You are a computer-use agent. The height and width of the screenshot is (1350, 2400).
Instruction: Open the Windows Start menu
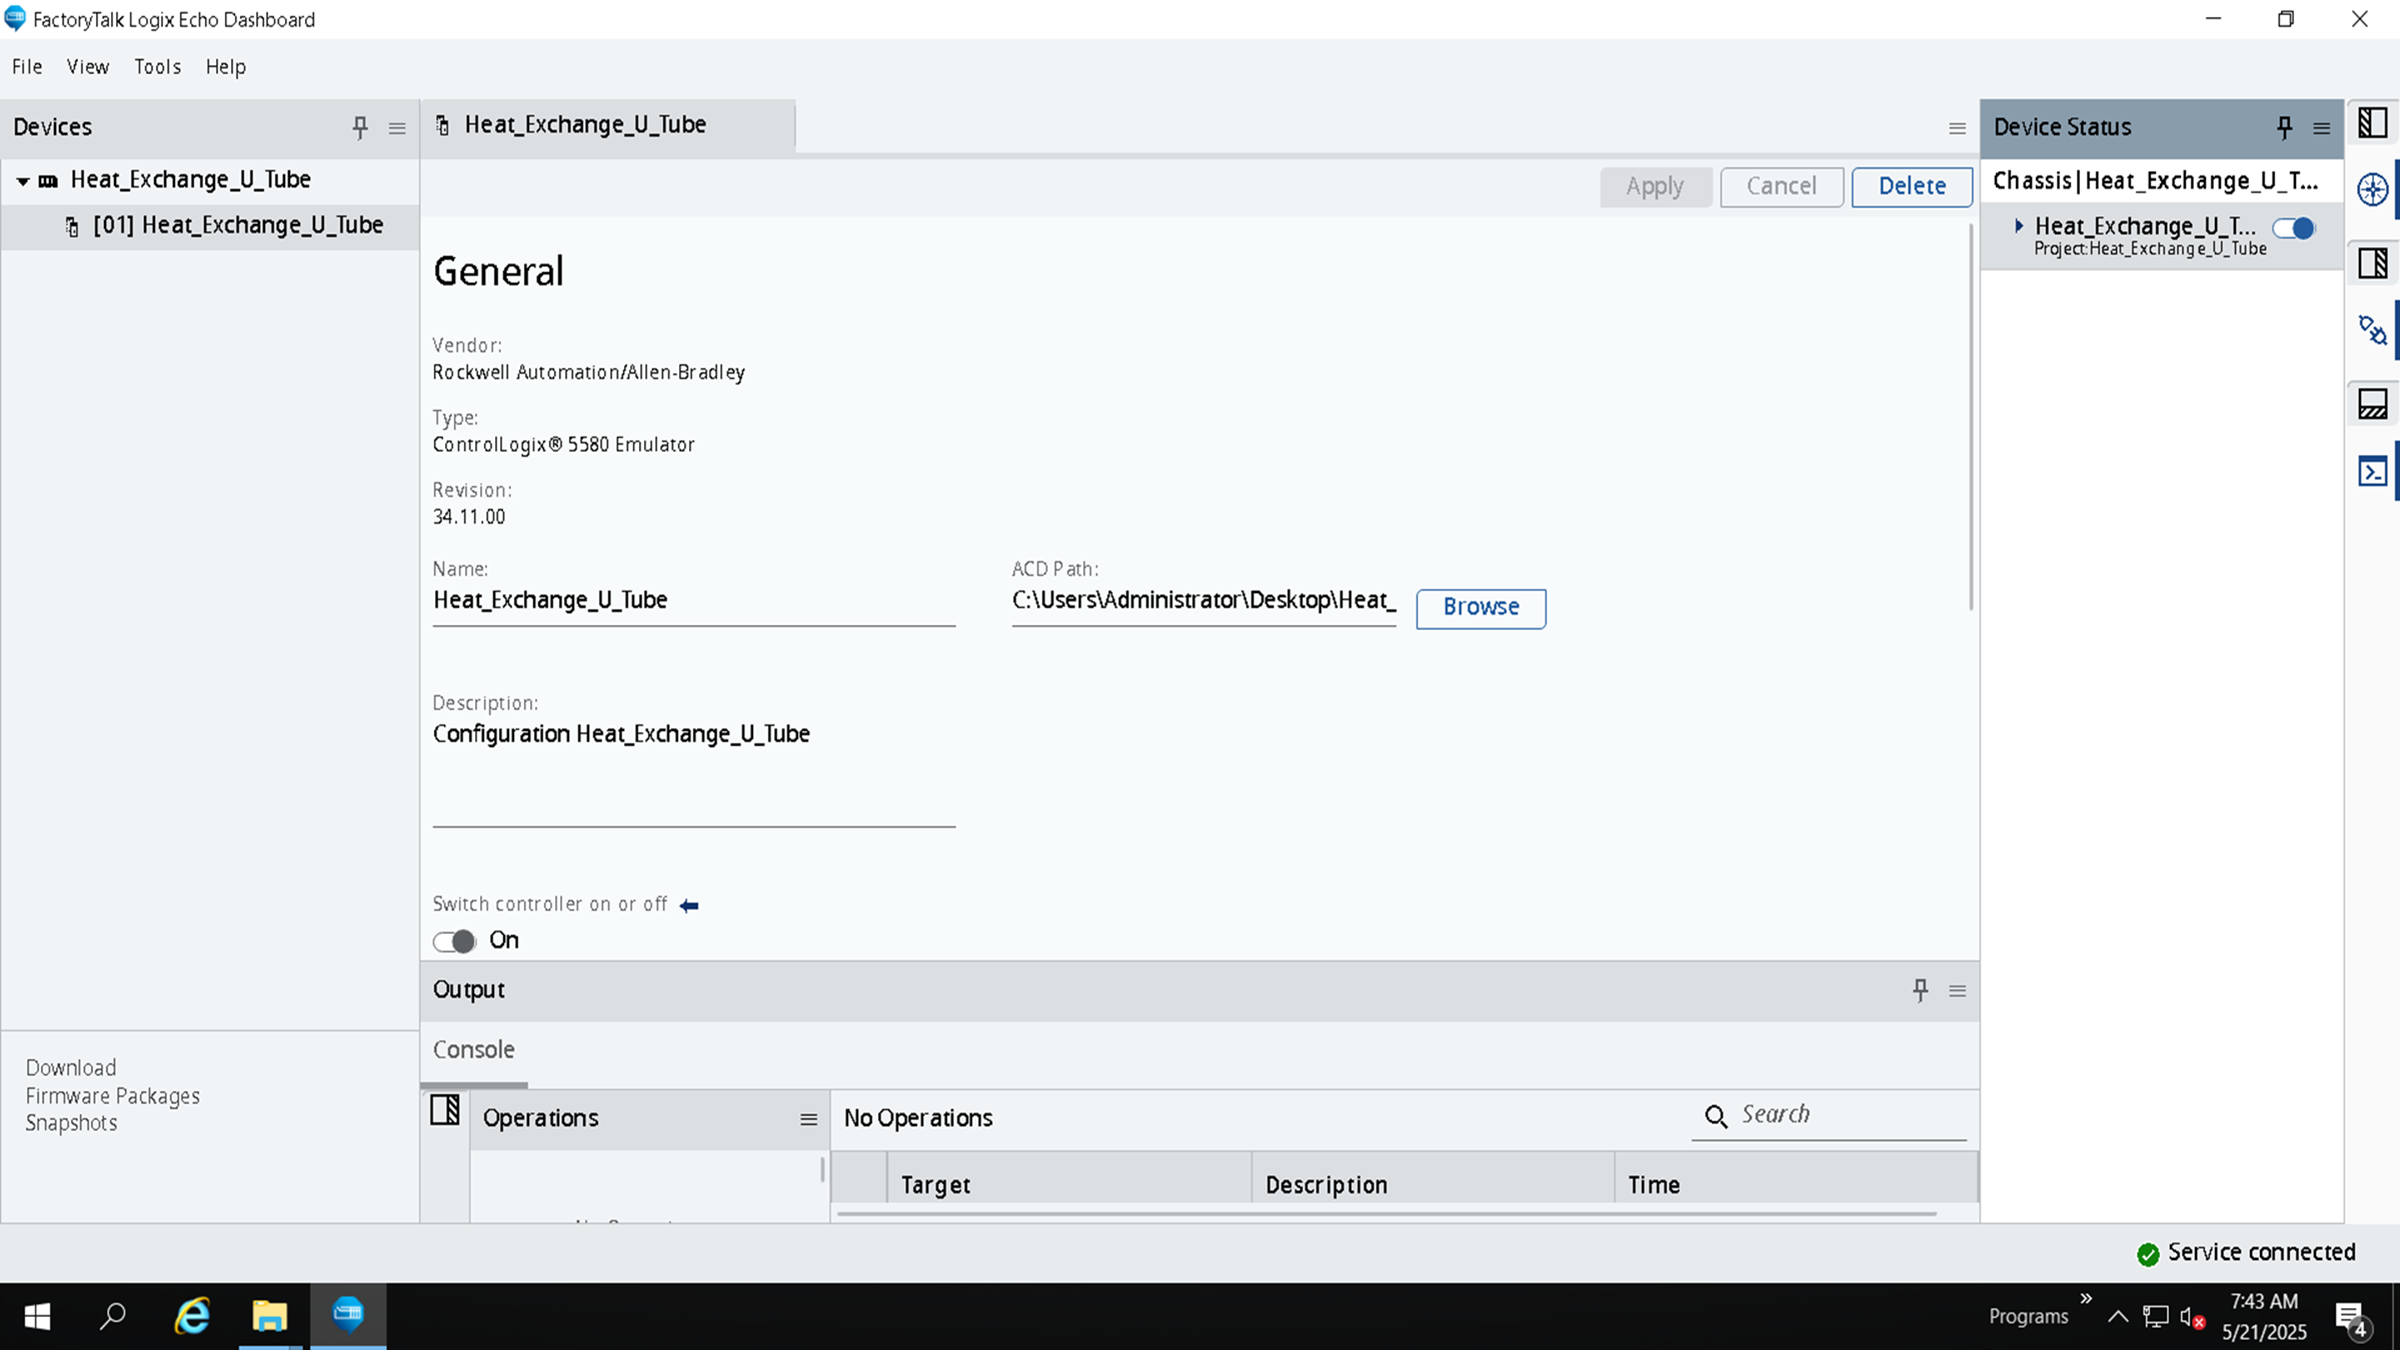[37, 1317]
